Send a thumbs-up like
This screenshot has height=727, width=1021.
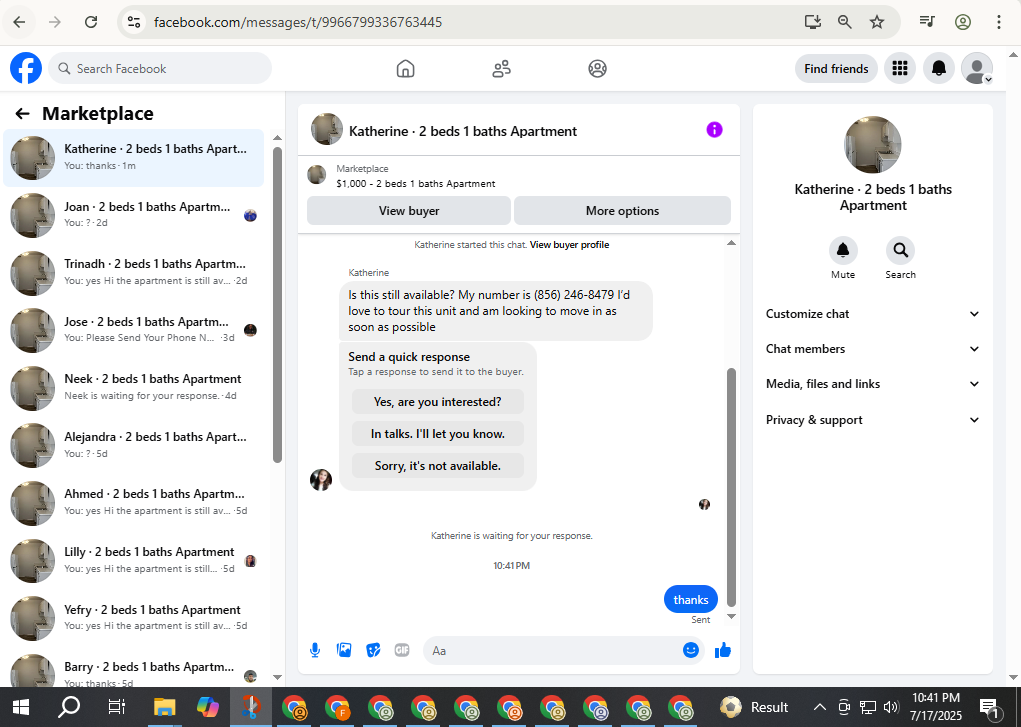[723, 650]
